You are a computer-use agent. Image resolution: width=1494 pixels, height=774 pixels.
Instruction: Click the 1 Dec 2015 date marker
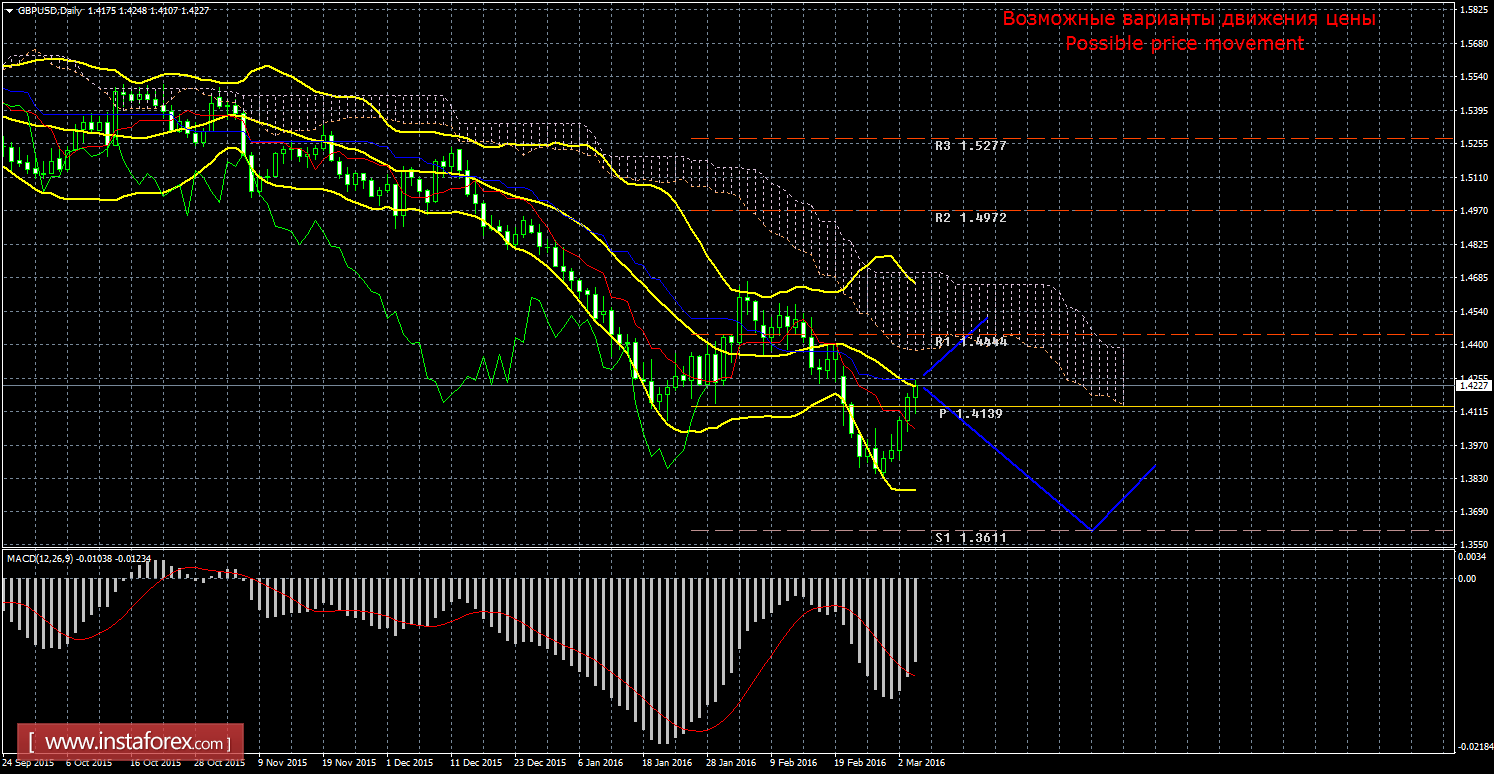click(x=409, y=762)
